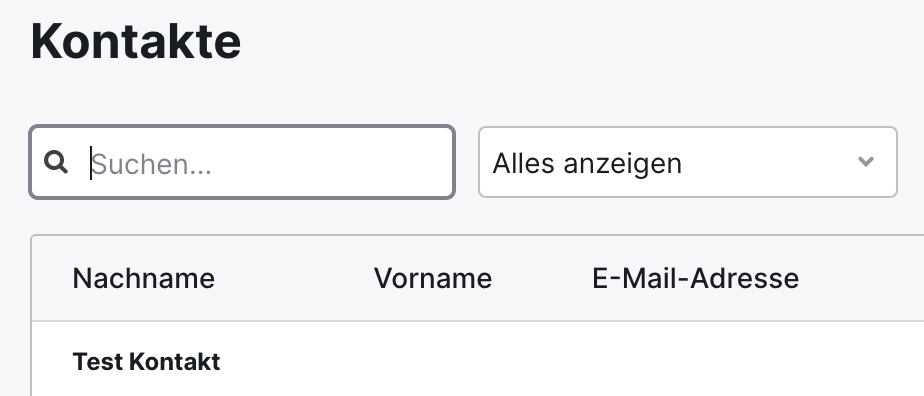This screenshot has height=396, width=924.
Task: Click the chevron arrow in Alles anzeigen
Action: [x=865, y=161]
